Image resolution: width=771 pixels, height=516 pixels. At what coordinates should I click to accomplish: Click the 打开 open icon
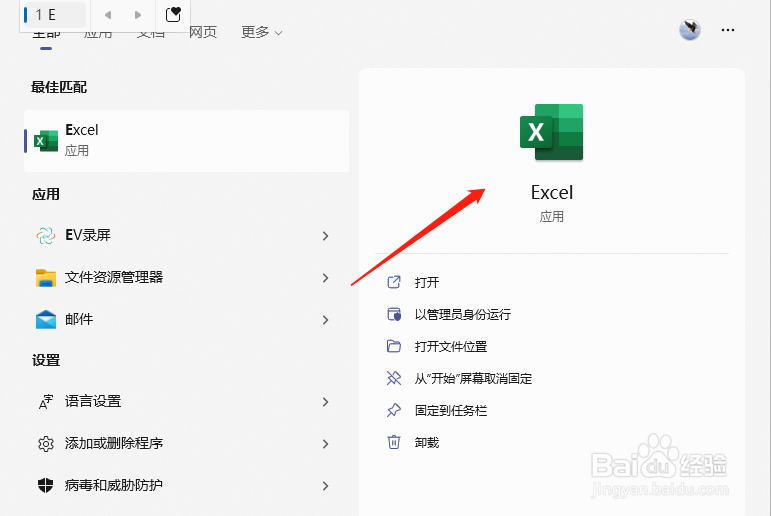pos(394,282)
